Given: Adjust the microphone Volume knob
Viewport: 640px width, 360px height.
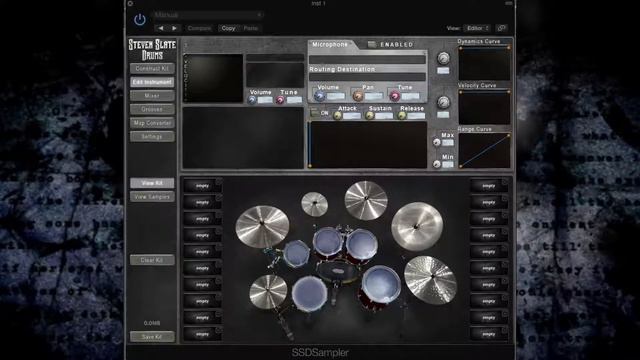Looking at the screenshot, I should coord(320,96).
